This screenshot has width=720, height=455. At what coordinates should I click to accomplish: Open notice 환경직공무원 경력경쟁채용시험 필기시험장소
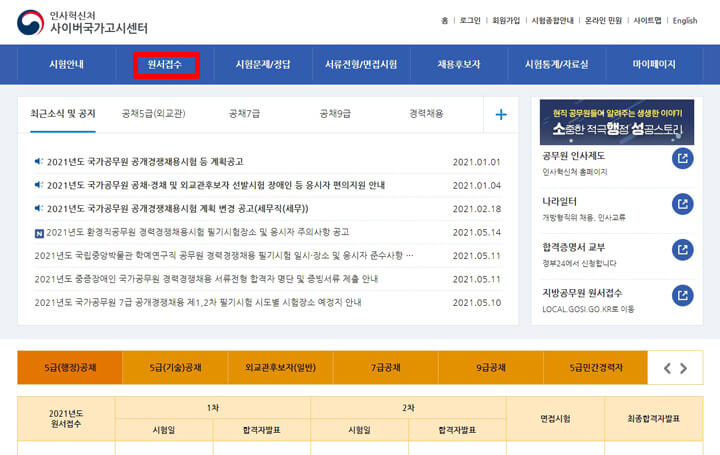198,232
